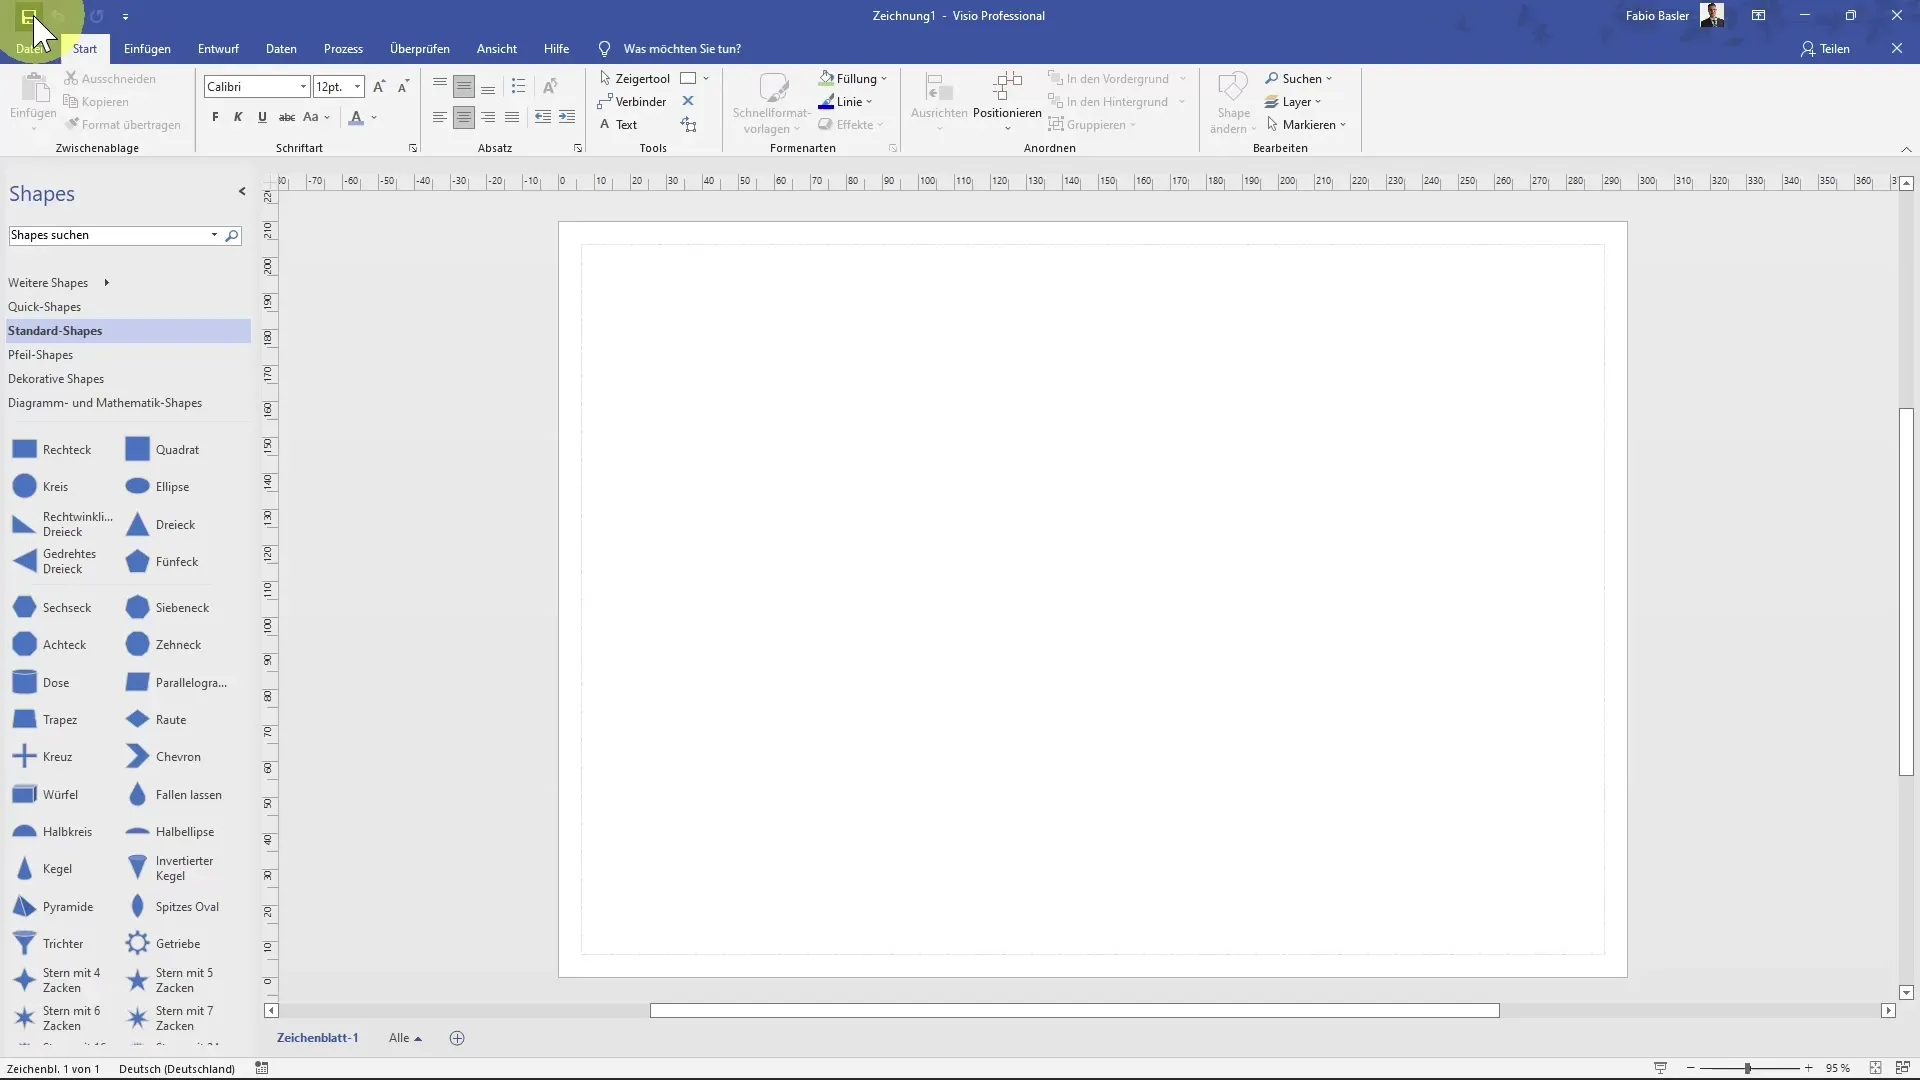Click the bullet list icon
Screen dimensions: 1920x1080
click(x=518, y=86)
